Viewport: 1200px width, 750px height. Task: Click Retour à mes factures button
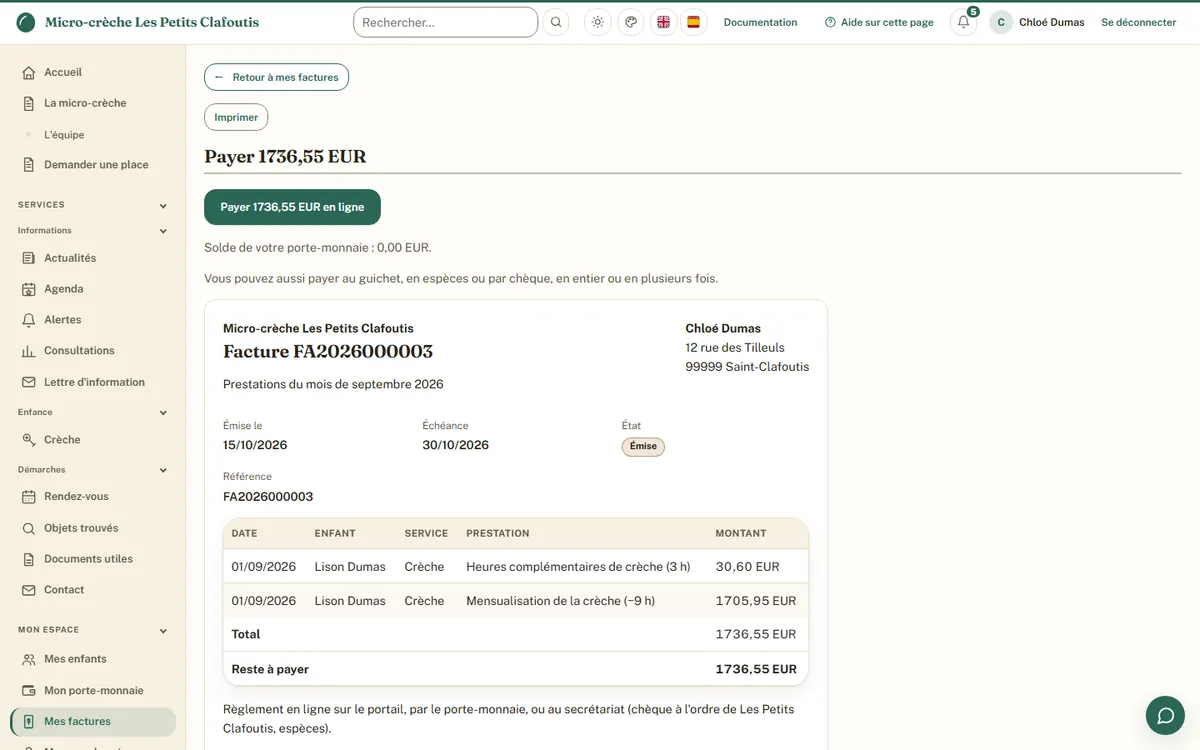[x=276, y=77]
